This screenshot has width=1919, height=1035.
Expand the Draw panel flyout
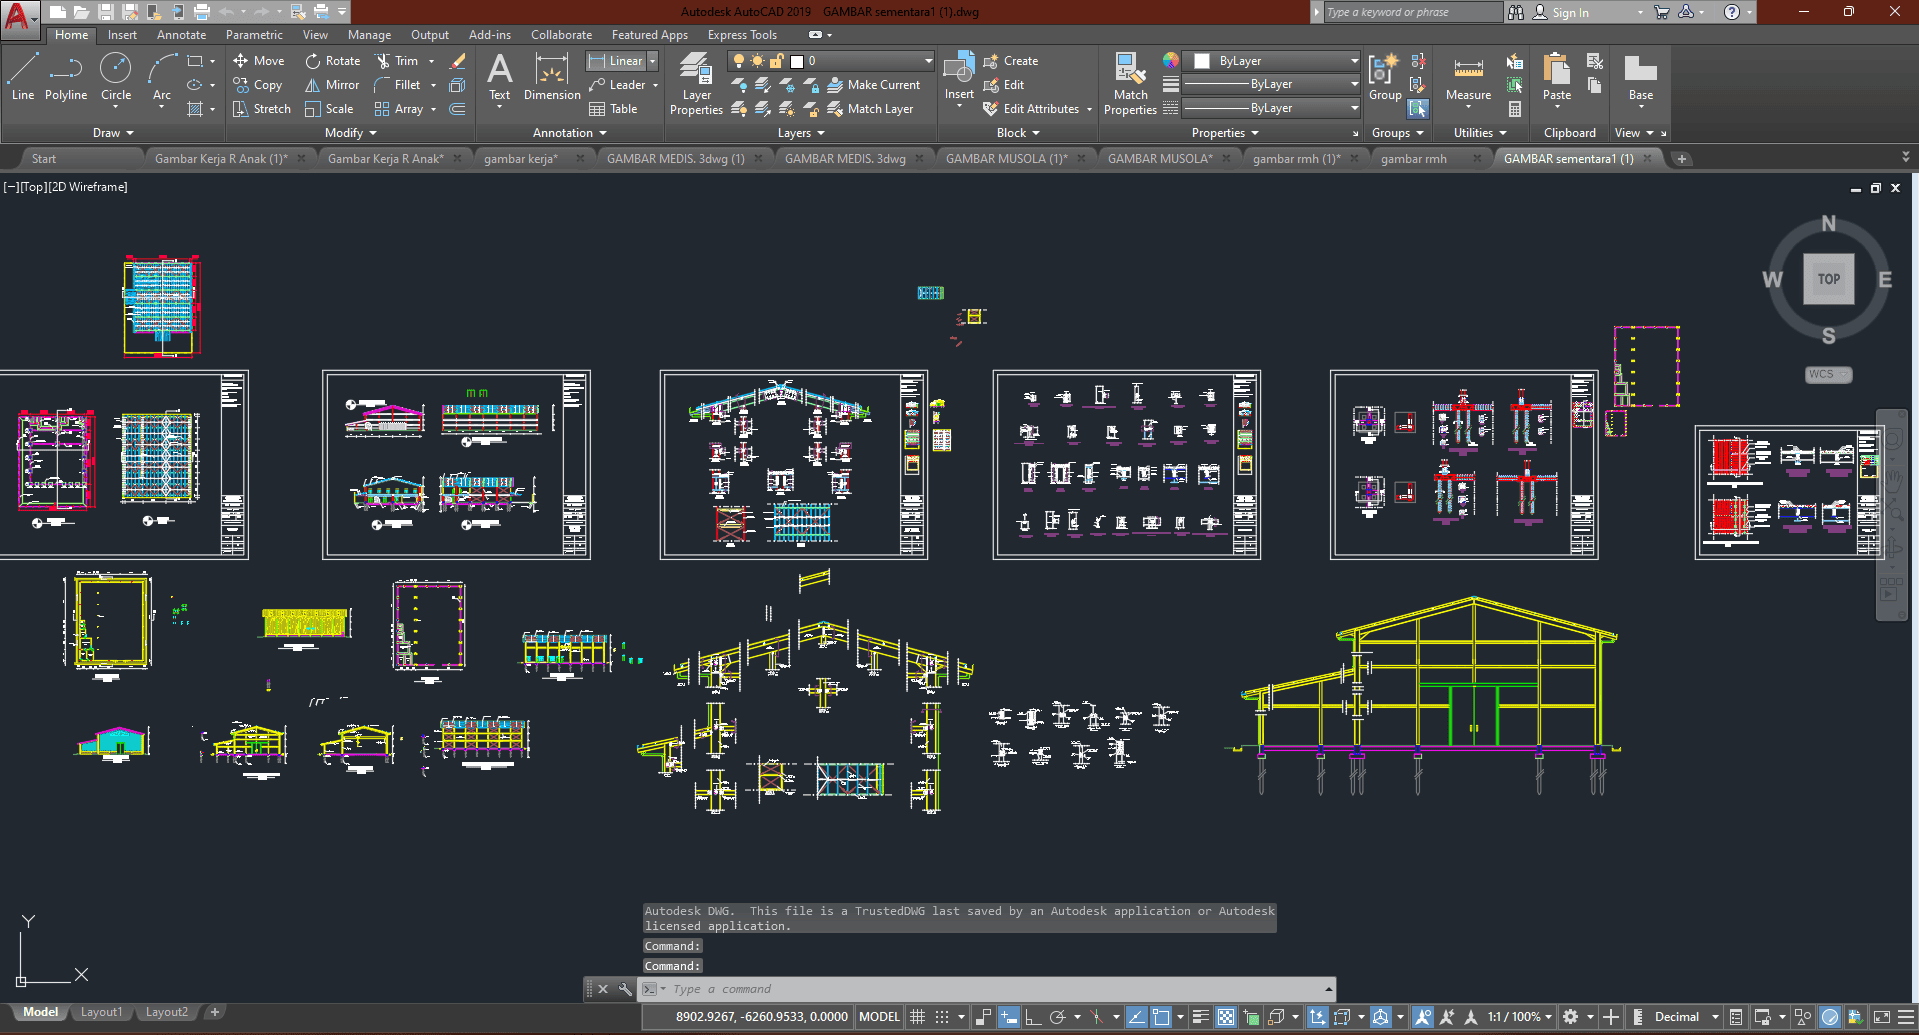pos(113,133)
